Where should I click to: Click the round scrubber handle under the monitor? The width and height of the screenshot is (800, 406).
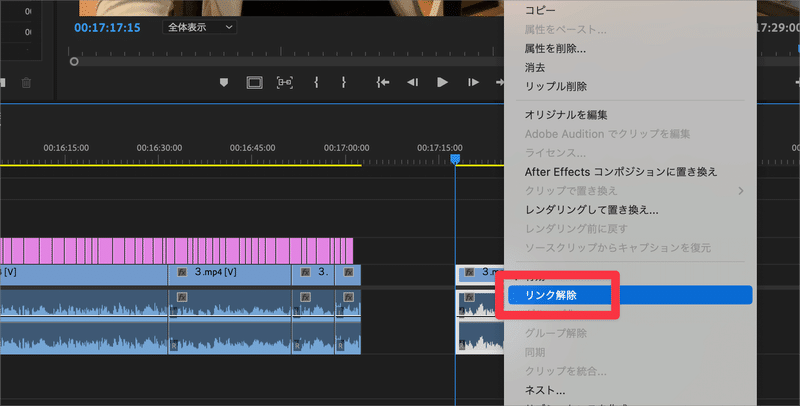coord(74,62)
